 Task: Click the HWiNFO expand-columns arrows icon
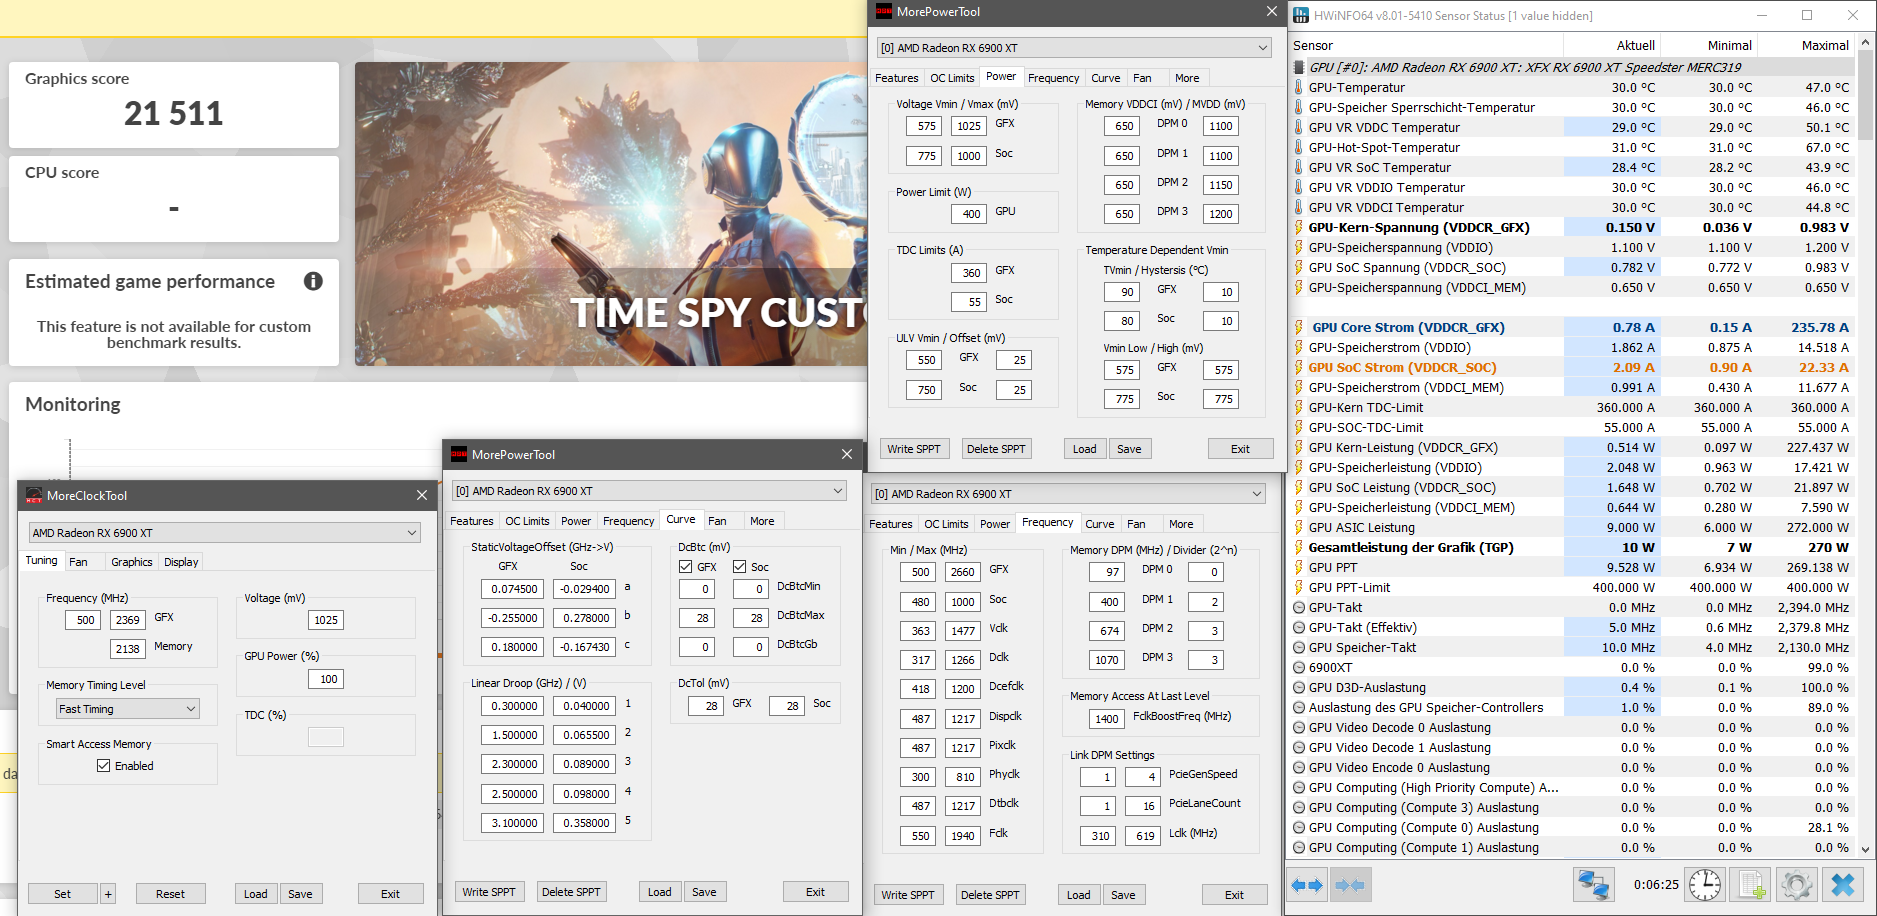[1306, 885]
